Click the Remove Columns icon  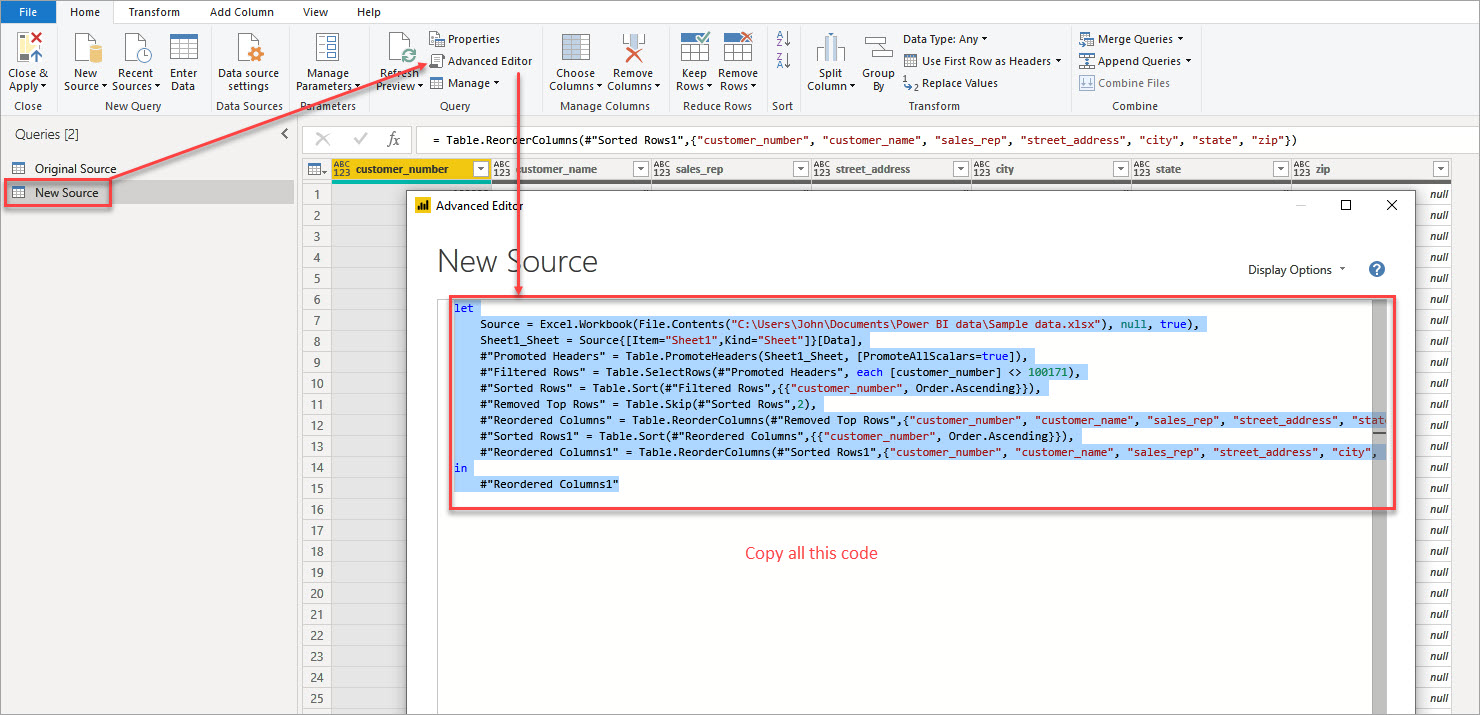633,48
